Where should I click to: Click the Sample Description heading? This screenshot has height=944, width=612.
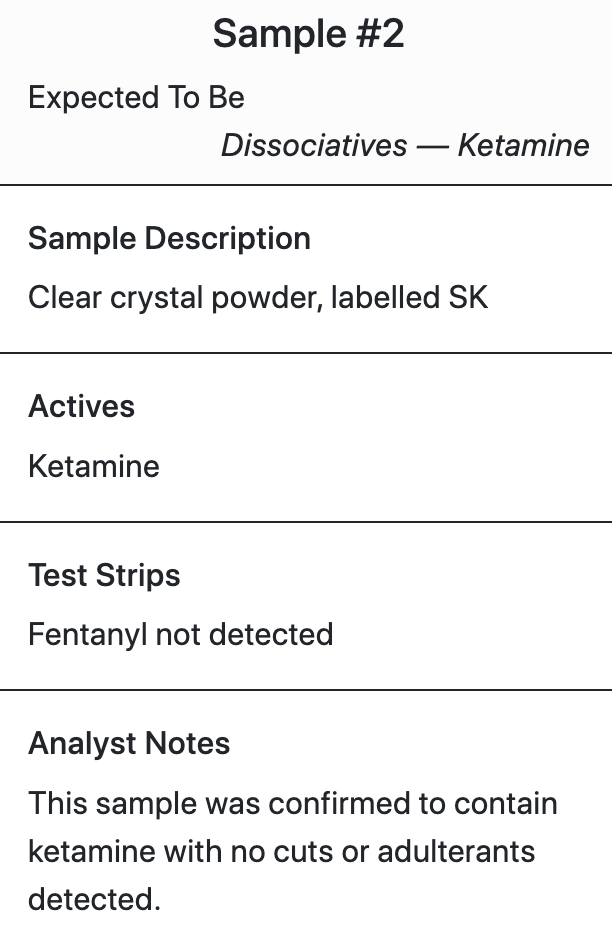[x=170, y=238]
